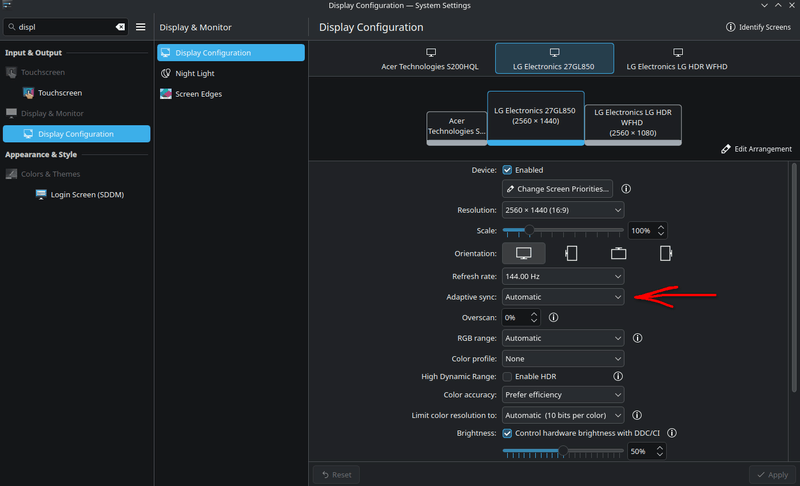Select portrait rotated-left orientation icon

571,253
